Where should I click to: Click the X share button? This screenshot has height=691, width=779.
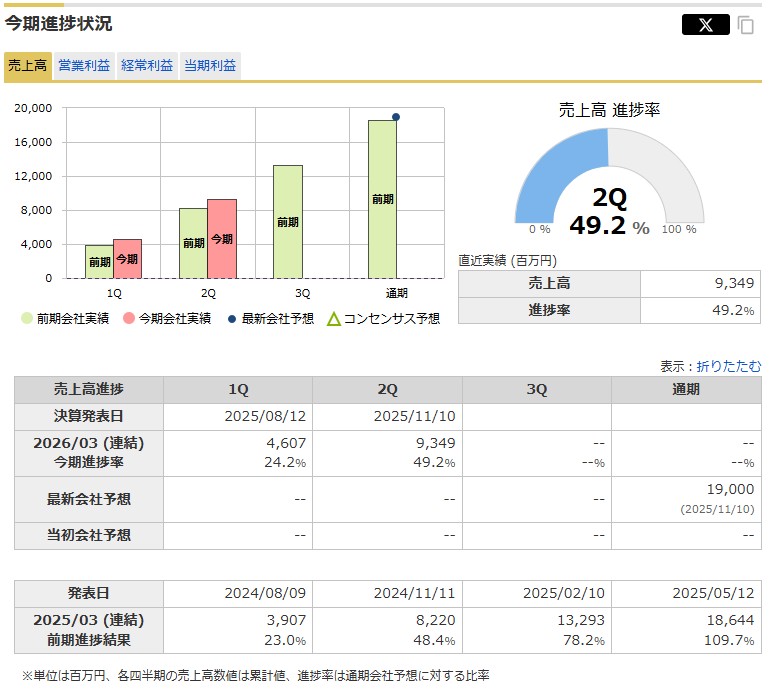click(705, 25)
